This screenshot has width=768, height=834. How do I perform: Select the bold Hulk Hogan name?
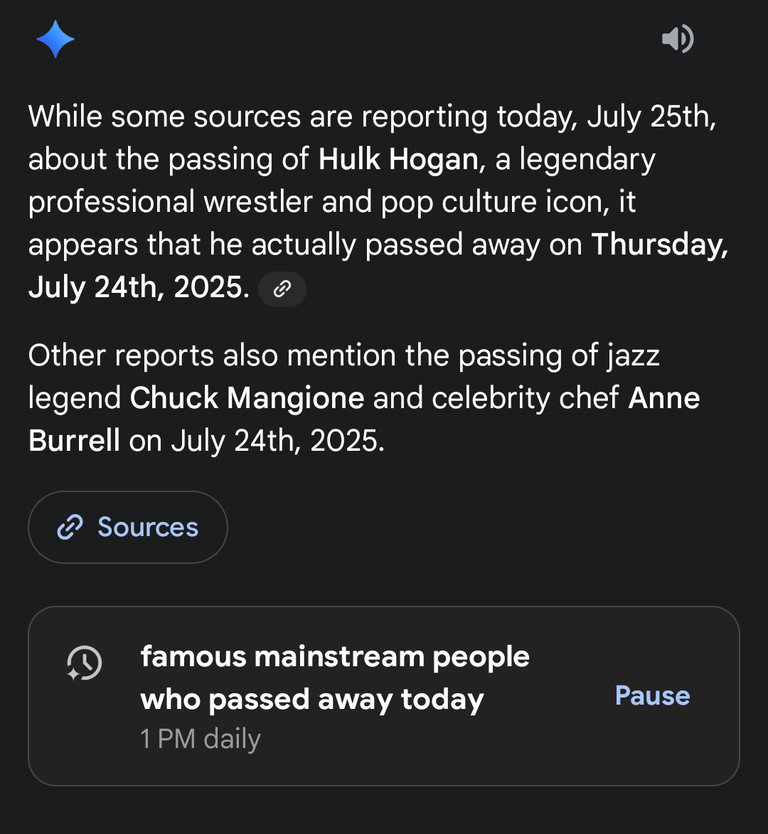[x=398, y=159]
